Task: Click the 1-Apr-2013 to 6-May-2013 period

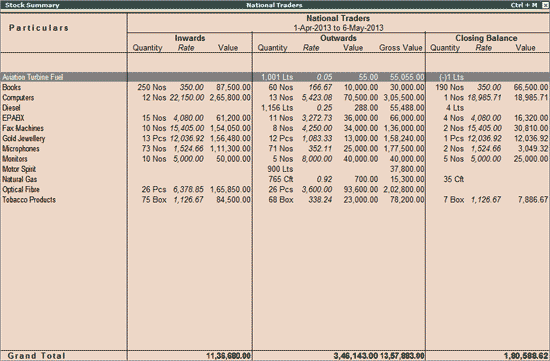Action: click(x=338, y=28)
